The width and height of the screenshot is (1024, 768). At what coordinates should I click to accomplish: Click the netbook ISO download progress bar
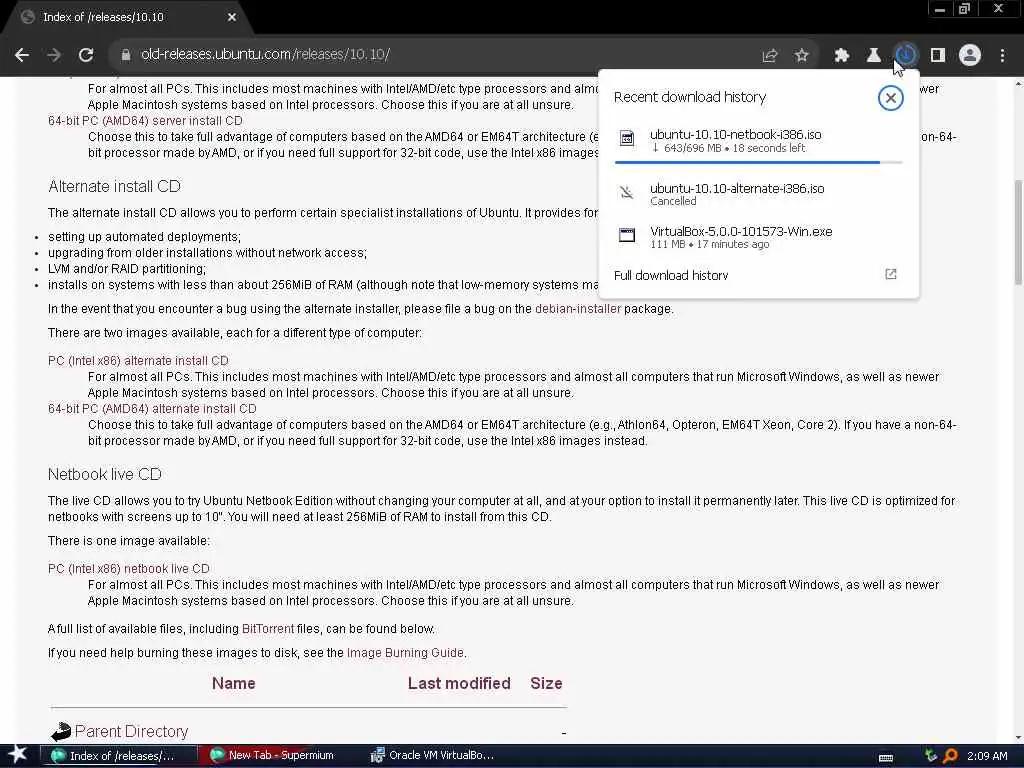pyautogui.click(x=758, y=162)
